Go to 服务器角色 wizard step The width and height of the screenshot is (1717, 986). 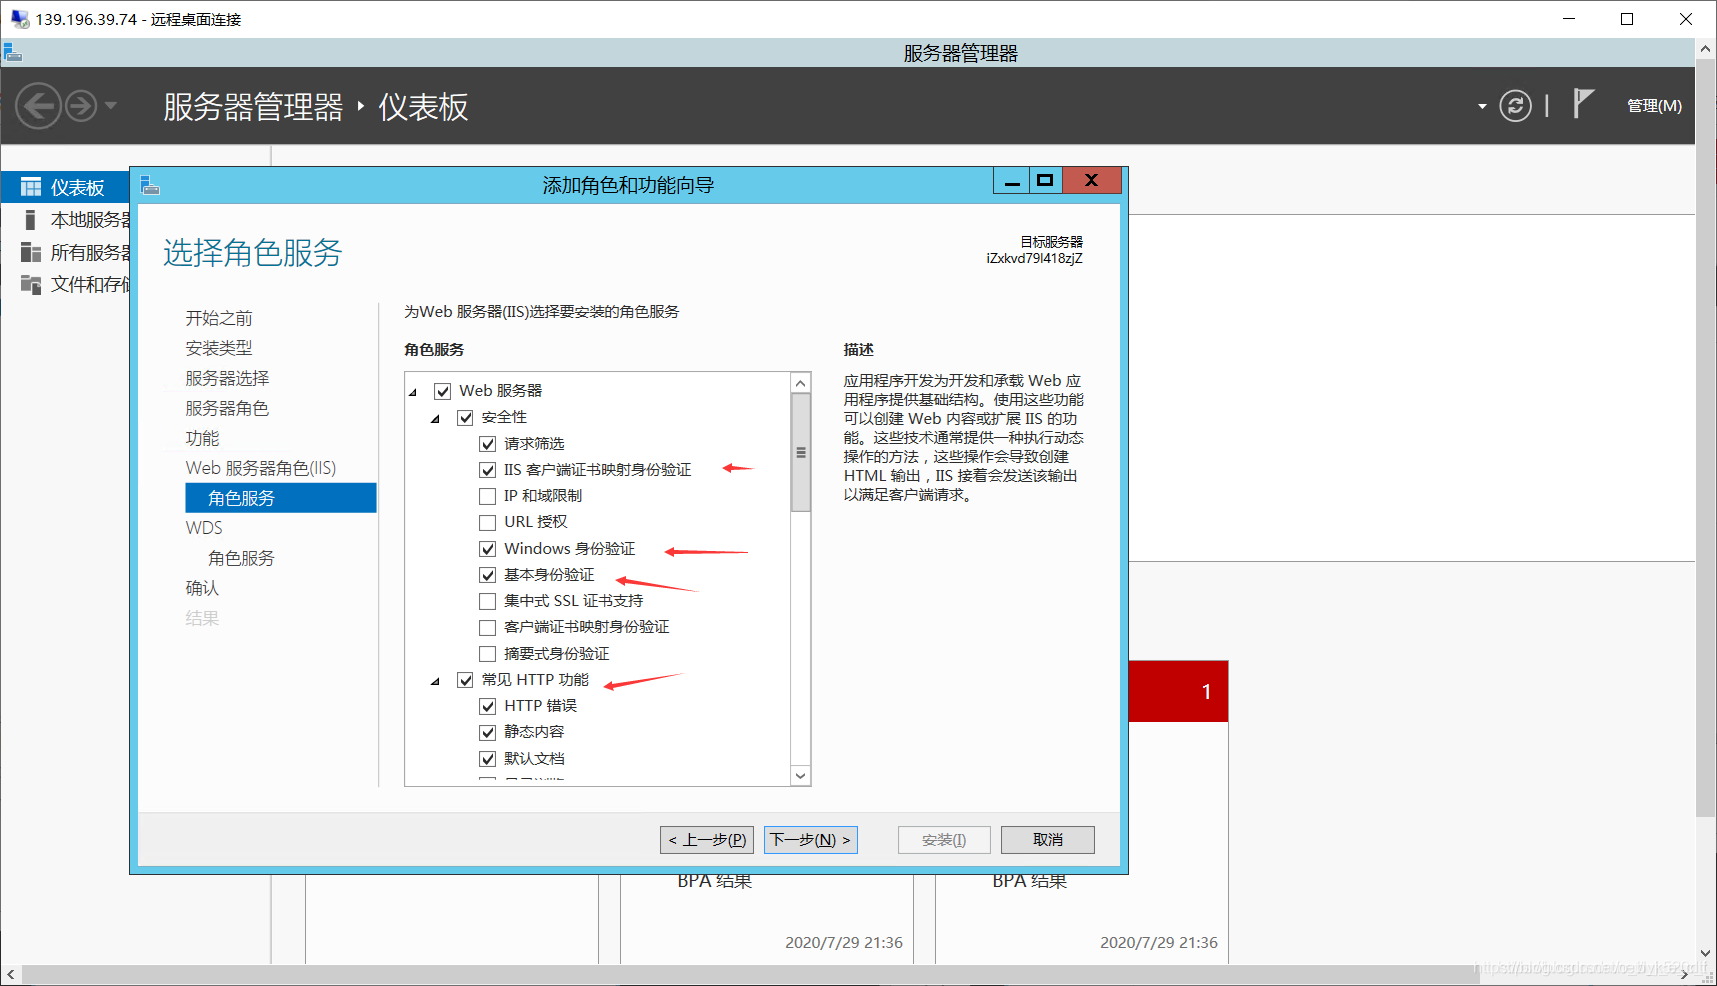point(227,408)
